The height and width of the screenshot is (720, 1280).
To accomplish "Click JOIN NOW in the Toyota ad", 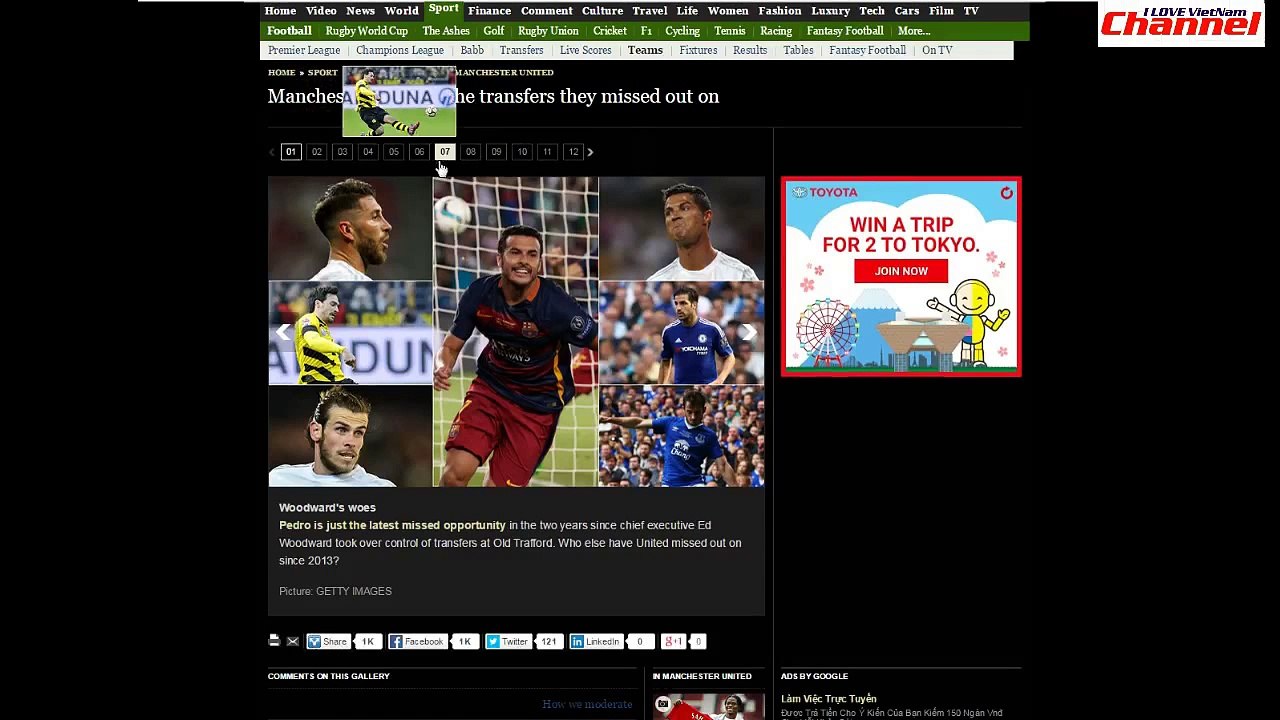I will pos(901,271).
